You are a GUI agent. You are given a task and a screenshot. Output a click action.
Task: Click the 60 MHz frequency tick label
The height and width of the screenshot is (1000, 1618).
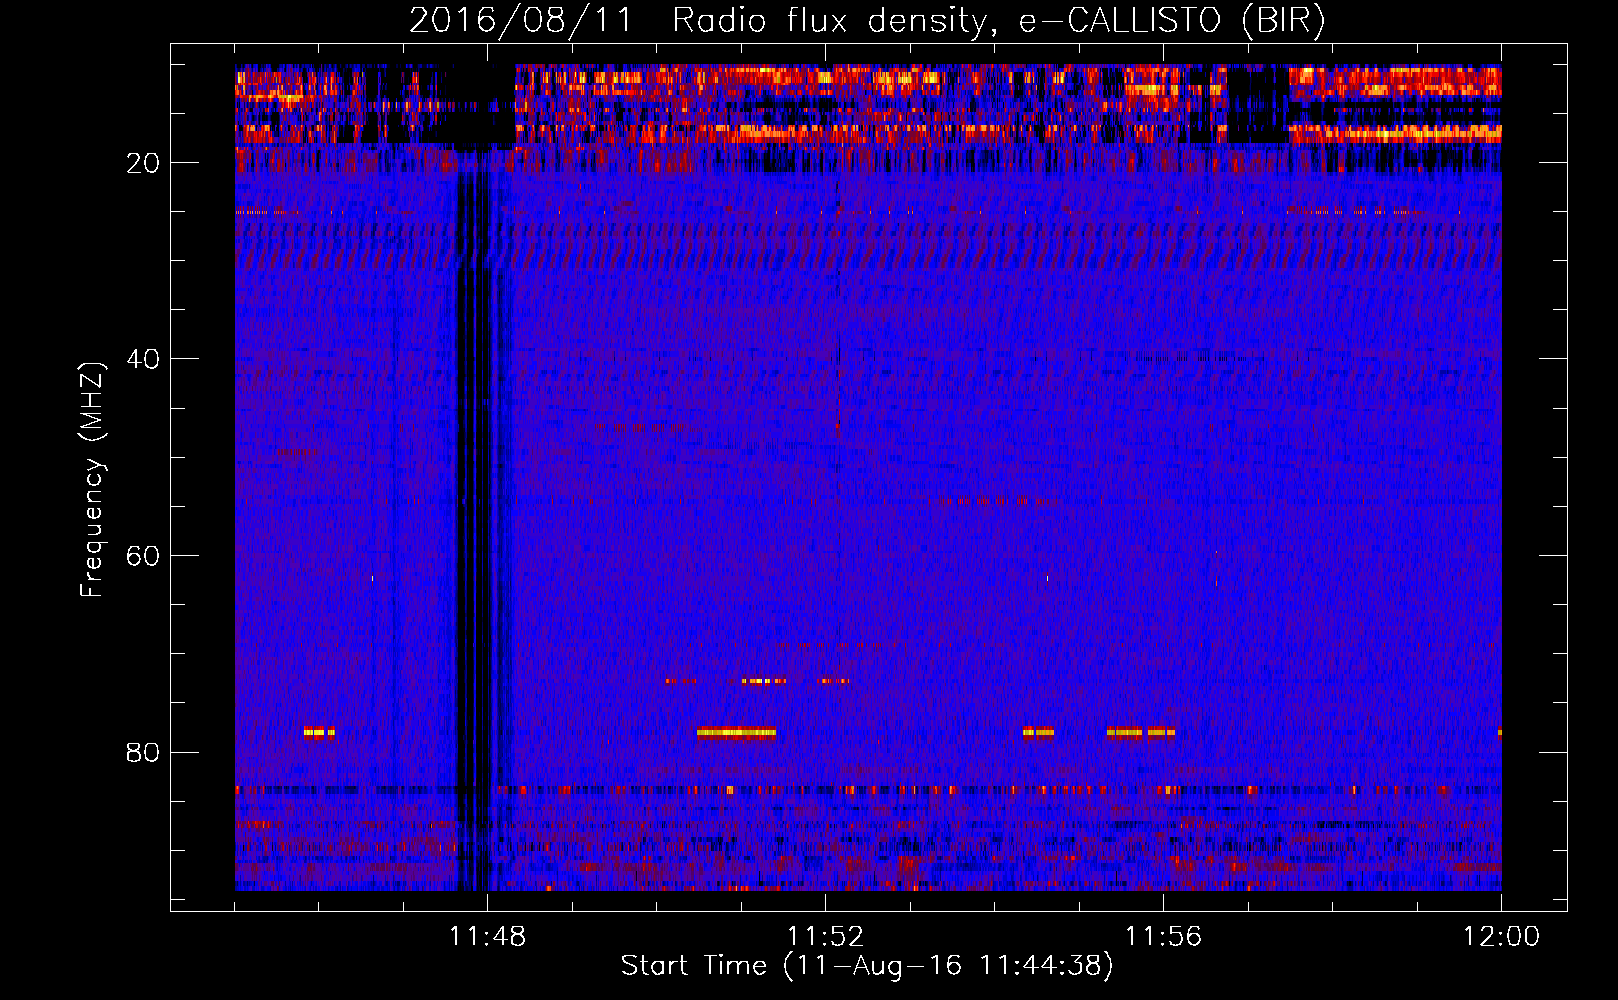(x=143, y=556)
